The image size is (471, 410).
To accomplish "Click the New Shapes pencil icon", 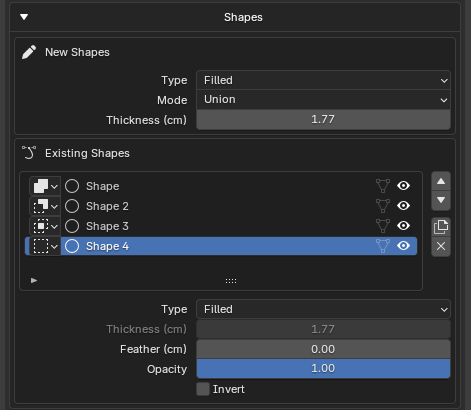I will pyautogui.click(x=29, y=52).
